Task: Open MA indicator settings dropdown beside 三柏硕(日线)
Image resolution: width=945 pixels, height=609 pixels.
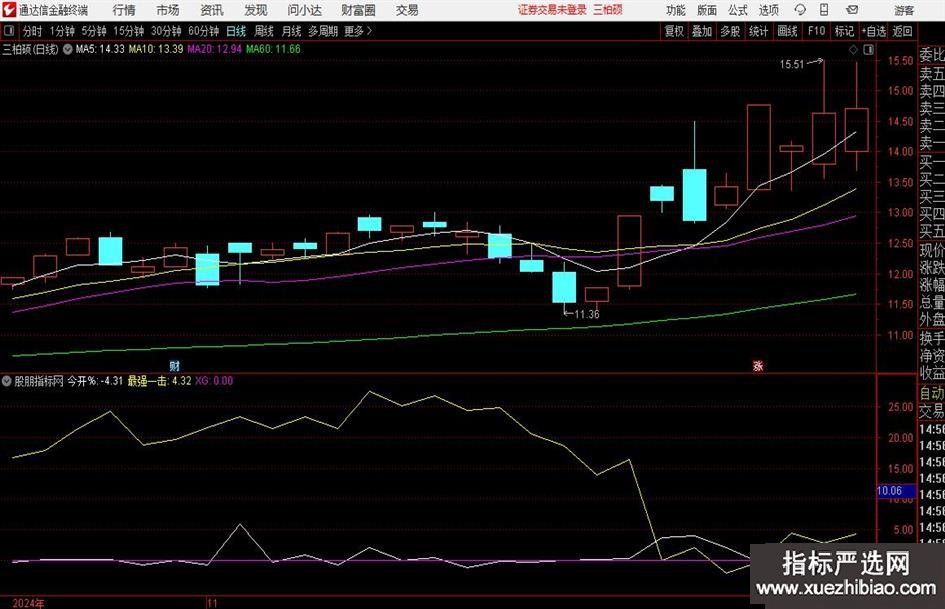Action: [x=68, y=49]
